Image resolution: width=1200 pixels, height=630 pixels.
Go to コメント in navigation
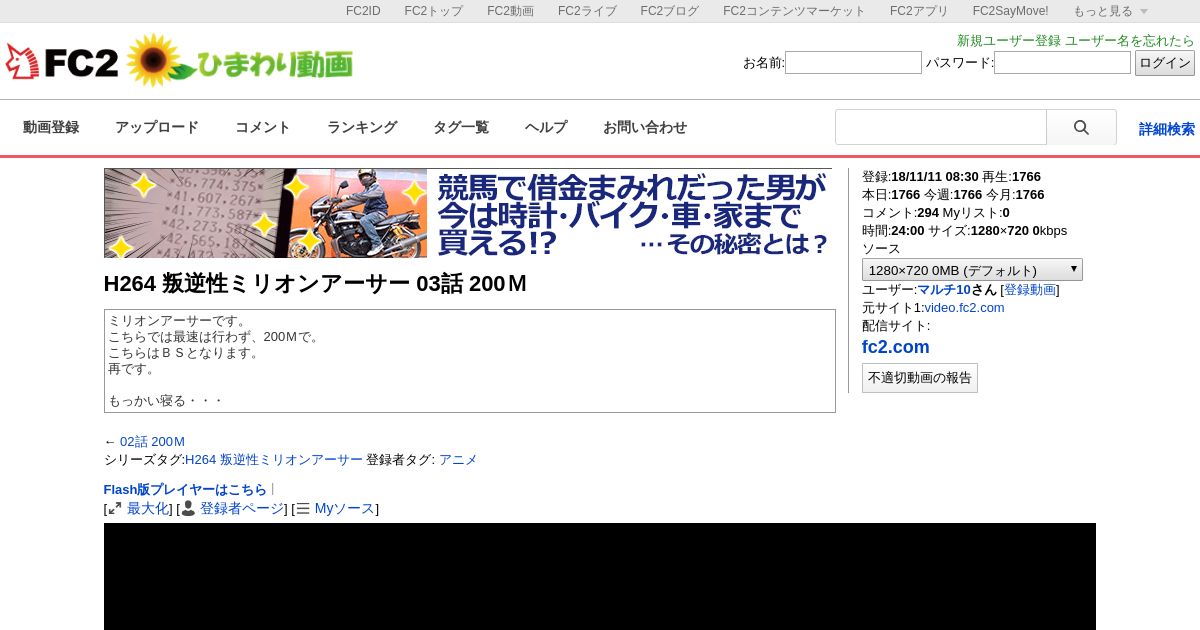click(263, 128)
